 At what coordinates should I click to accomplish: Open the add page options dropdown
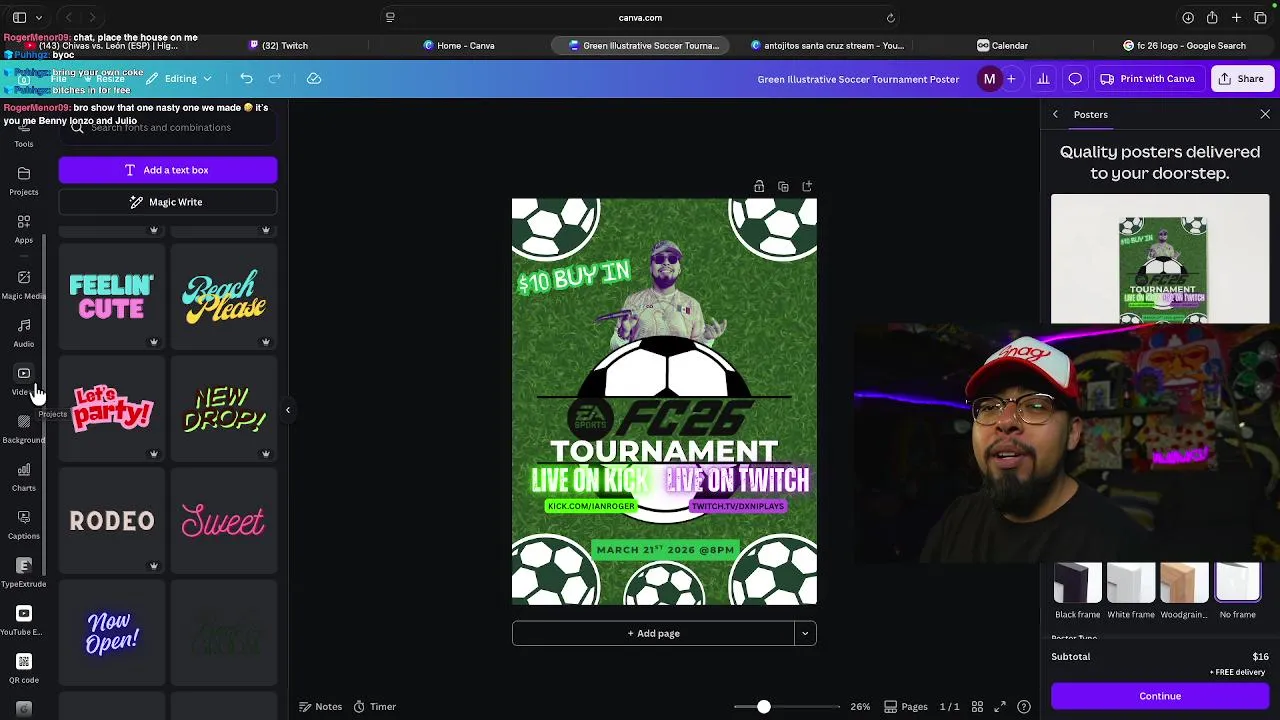[805, 633]
